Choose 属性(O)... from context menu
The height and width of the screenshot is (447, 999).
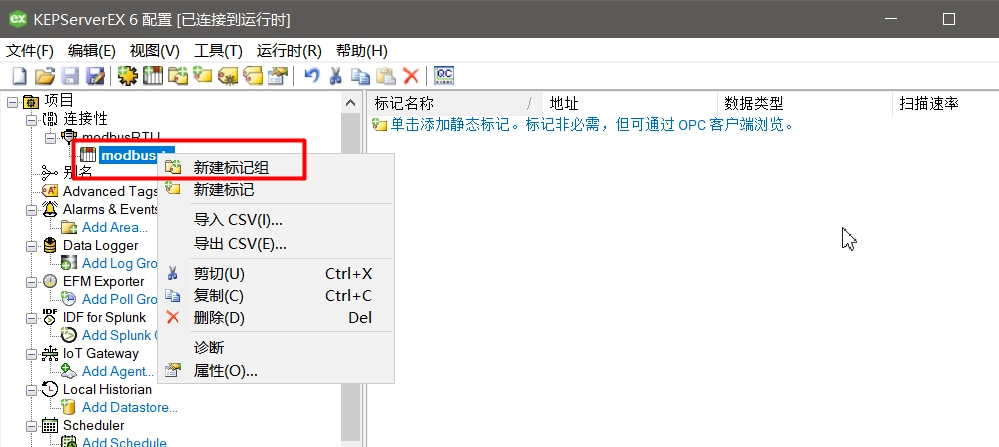pyautogui.click(x=277, y=371)
